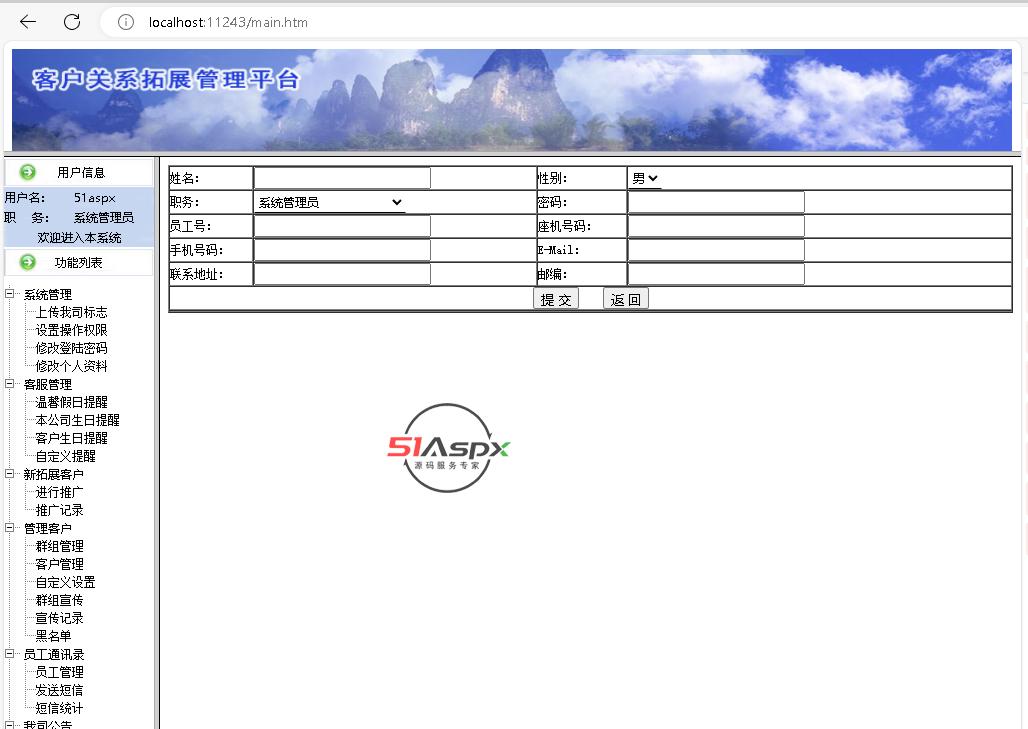
Task: Click the 密码 password input field
Action: 716,203
